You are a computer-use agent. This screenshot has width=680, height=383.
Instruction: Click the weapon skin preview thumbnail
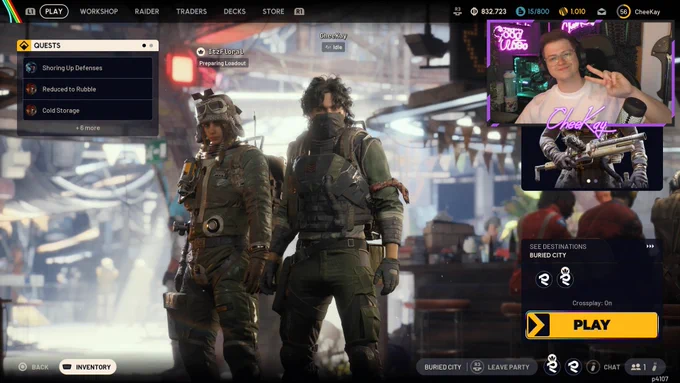click(x=592, y=159)
